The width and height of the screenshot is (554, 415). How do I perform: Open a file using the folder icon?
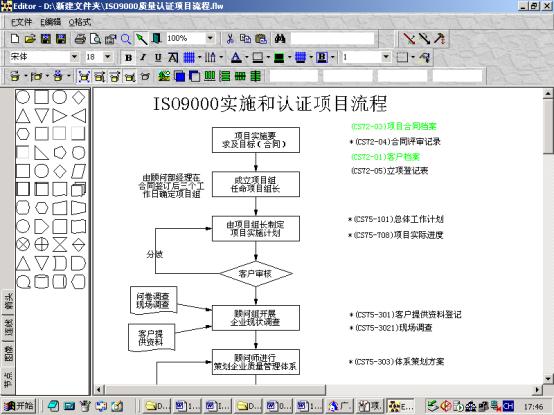pos(30,38)
